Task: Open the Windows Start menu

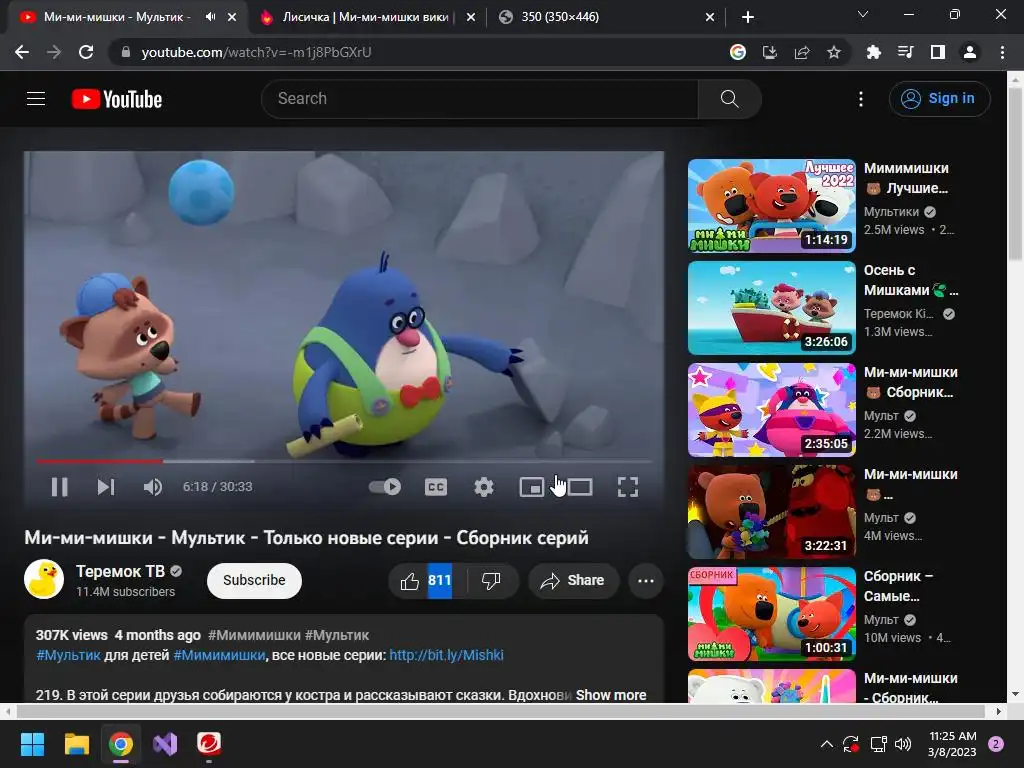Action: tap(32, 744)
